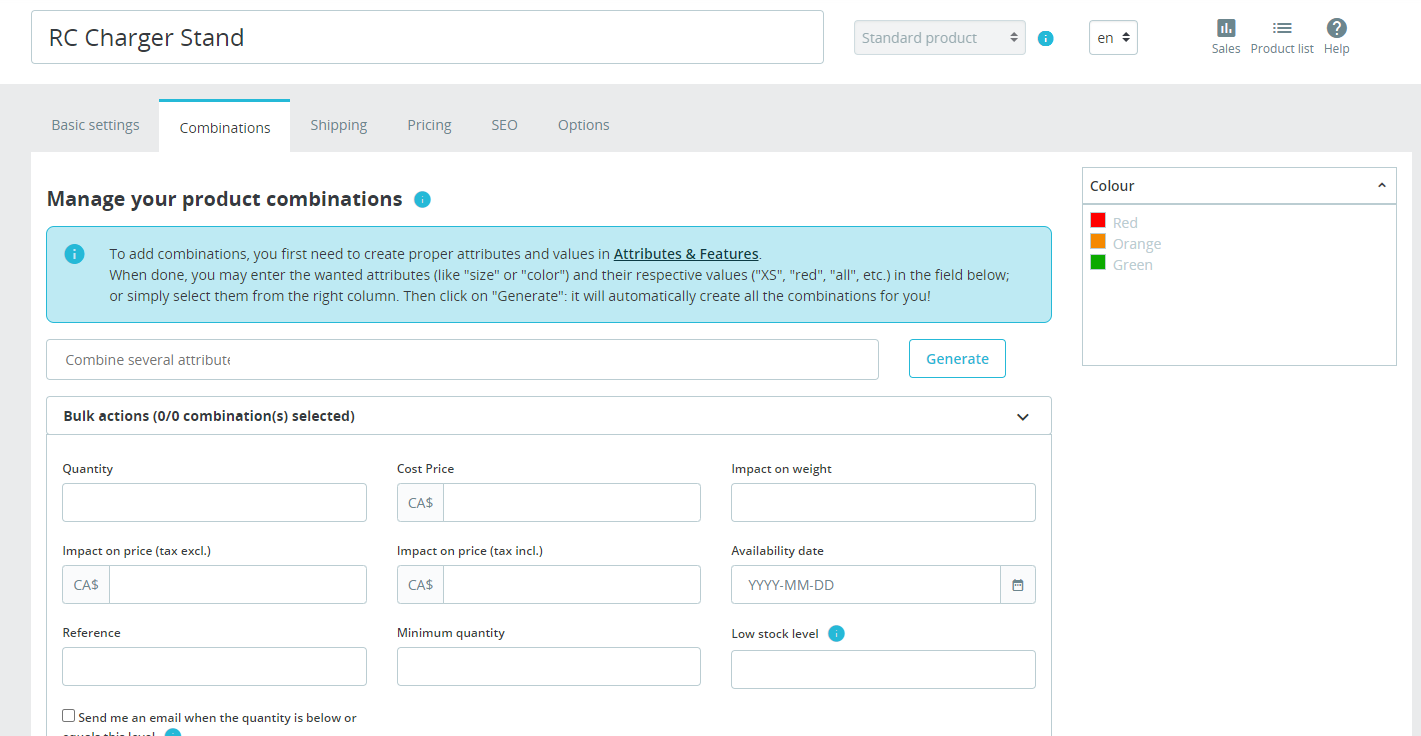Open the Sales statistics icon
The height and width of the screenshot is (736, 1421).
tap(1226, 29)
